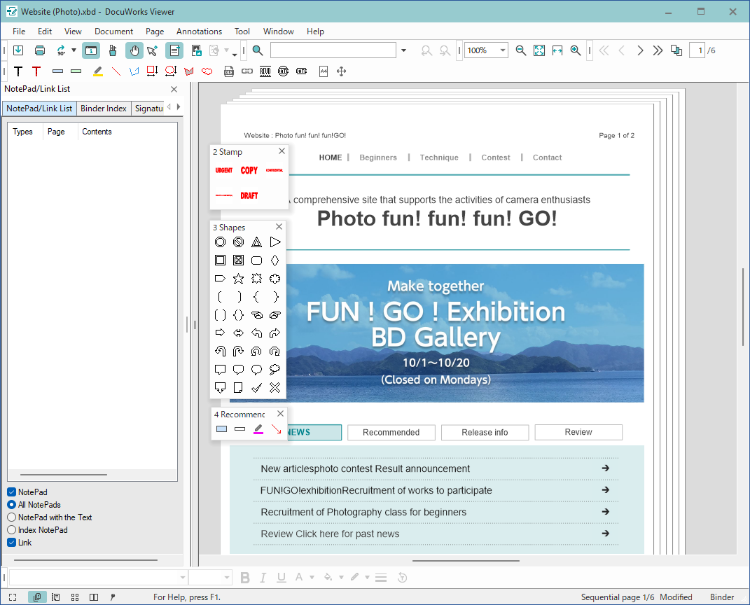Viewport: 750px width, 605px height.
Task: Switch to NotePad/Link List tab
Action: [39, 109]
